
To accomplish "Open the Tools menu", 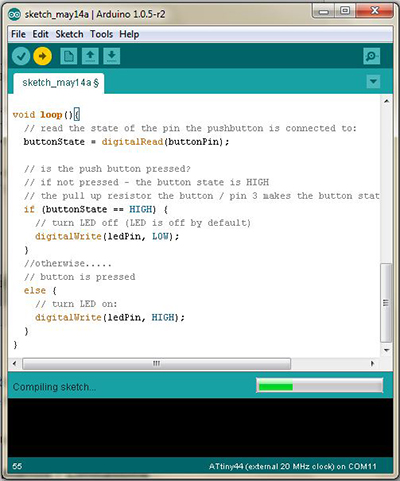I will pos(101,34).
